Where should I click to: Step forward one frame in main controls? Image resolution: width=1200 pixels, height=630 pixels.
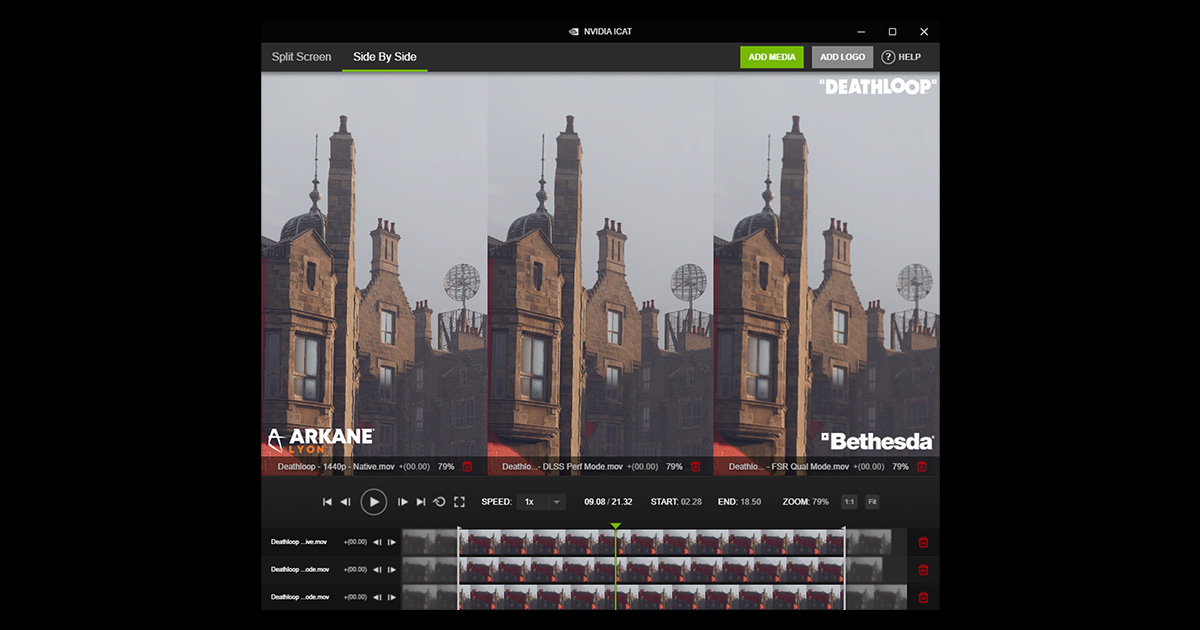[403, 502]
